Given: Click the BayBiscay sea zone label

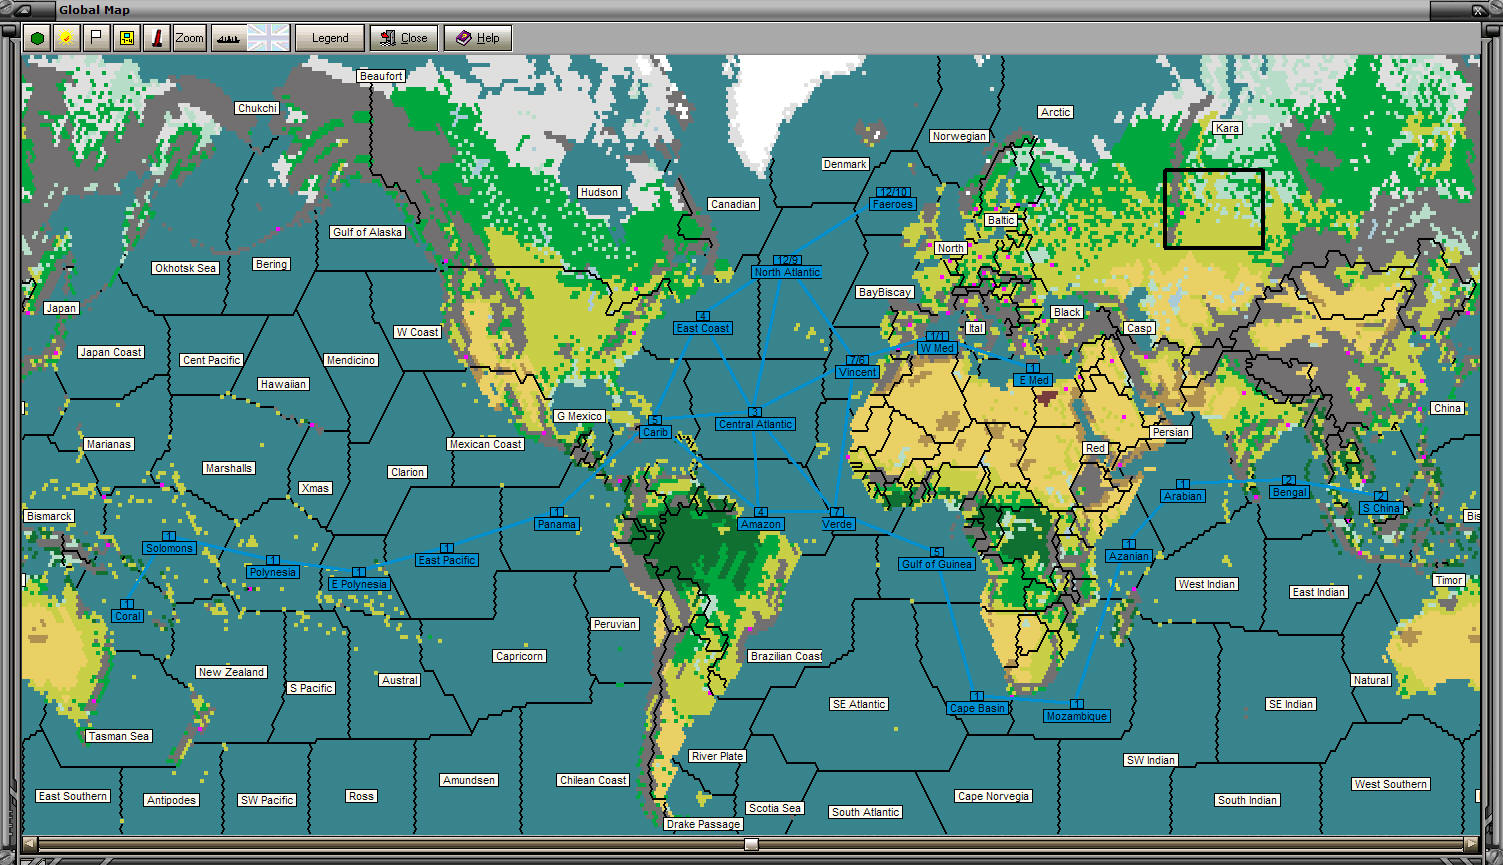Looking at the screenshot, I should (x=884, y=292).
